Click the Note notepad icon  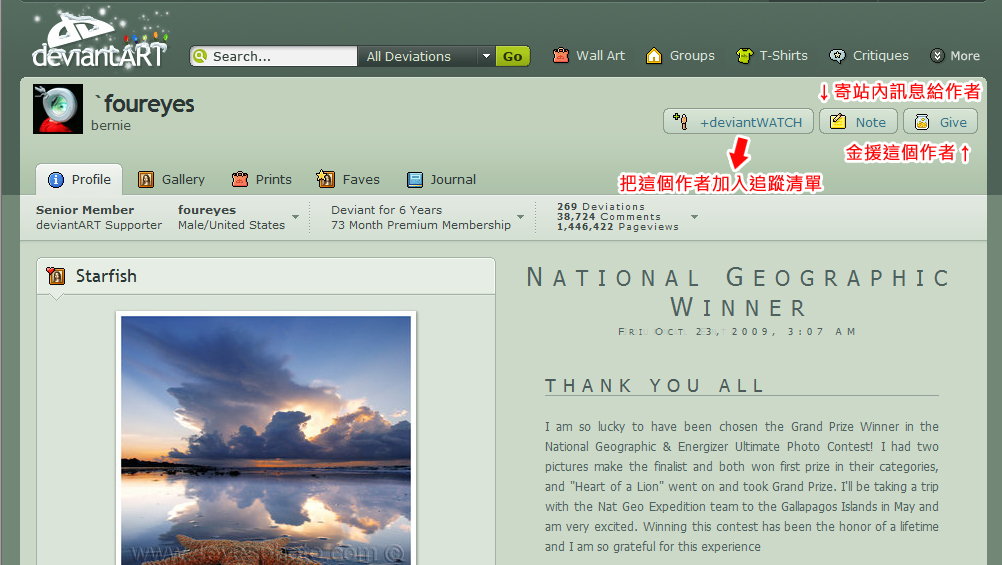pos(838,121)
